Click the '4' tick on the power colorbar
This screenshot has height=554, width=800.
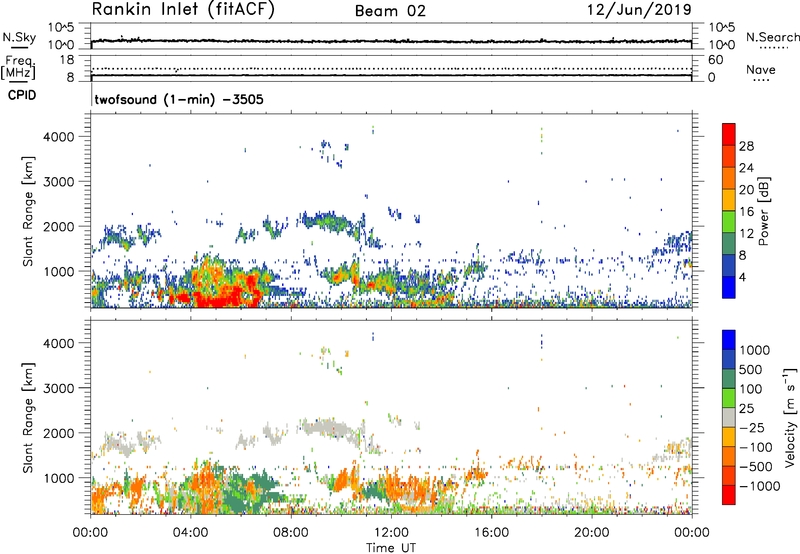(743, 278)
